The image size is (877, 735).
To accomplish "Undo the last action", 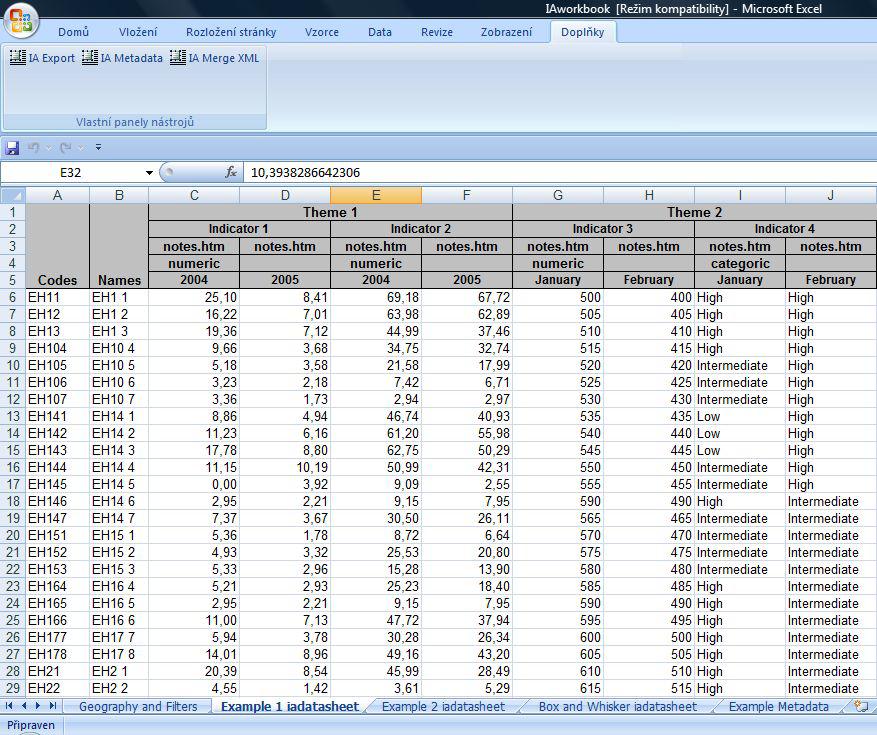I will click(34, 148).
